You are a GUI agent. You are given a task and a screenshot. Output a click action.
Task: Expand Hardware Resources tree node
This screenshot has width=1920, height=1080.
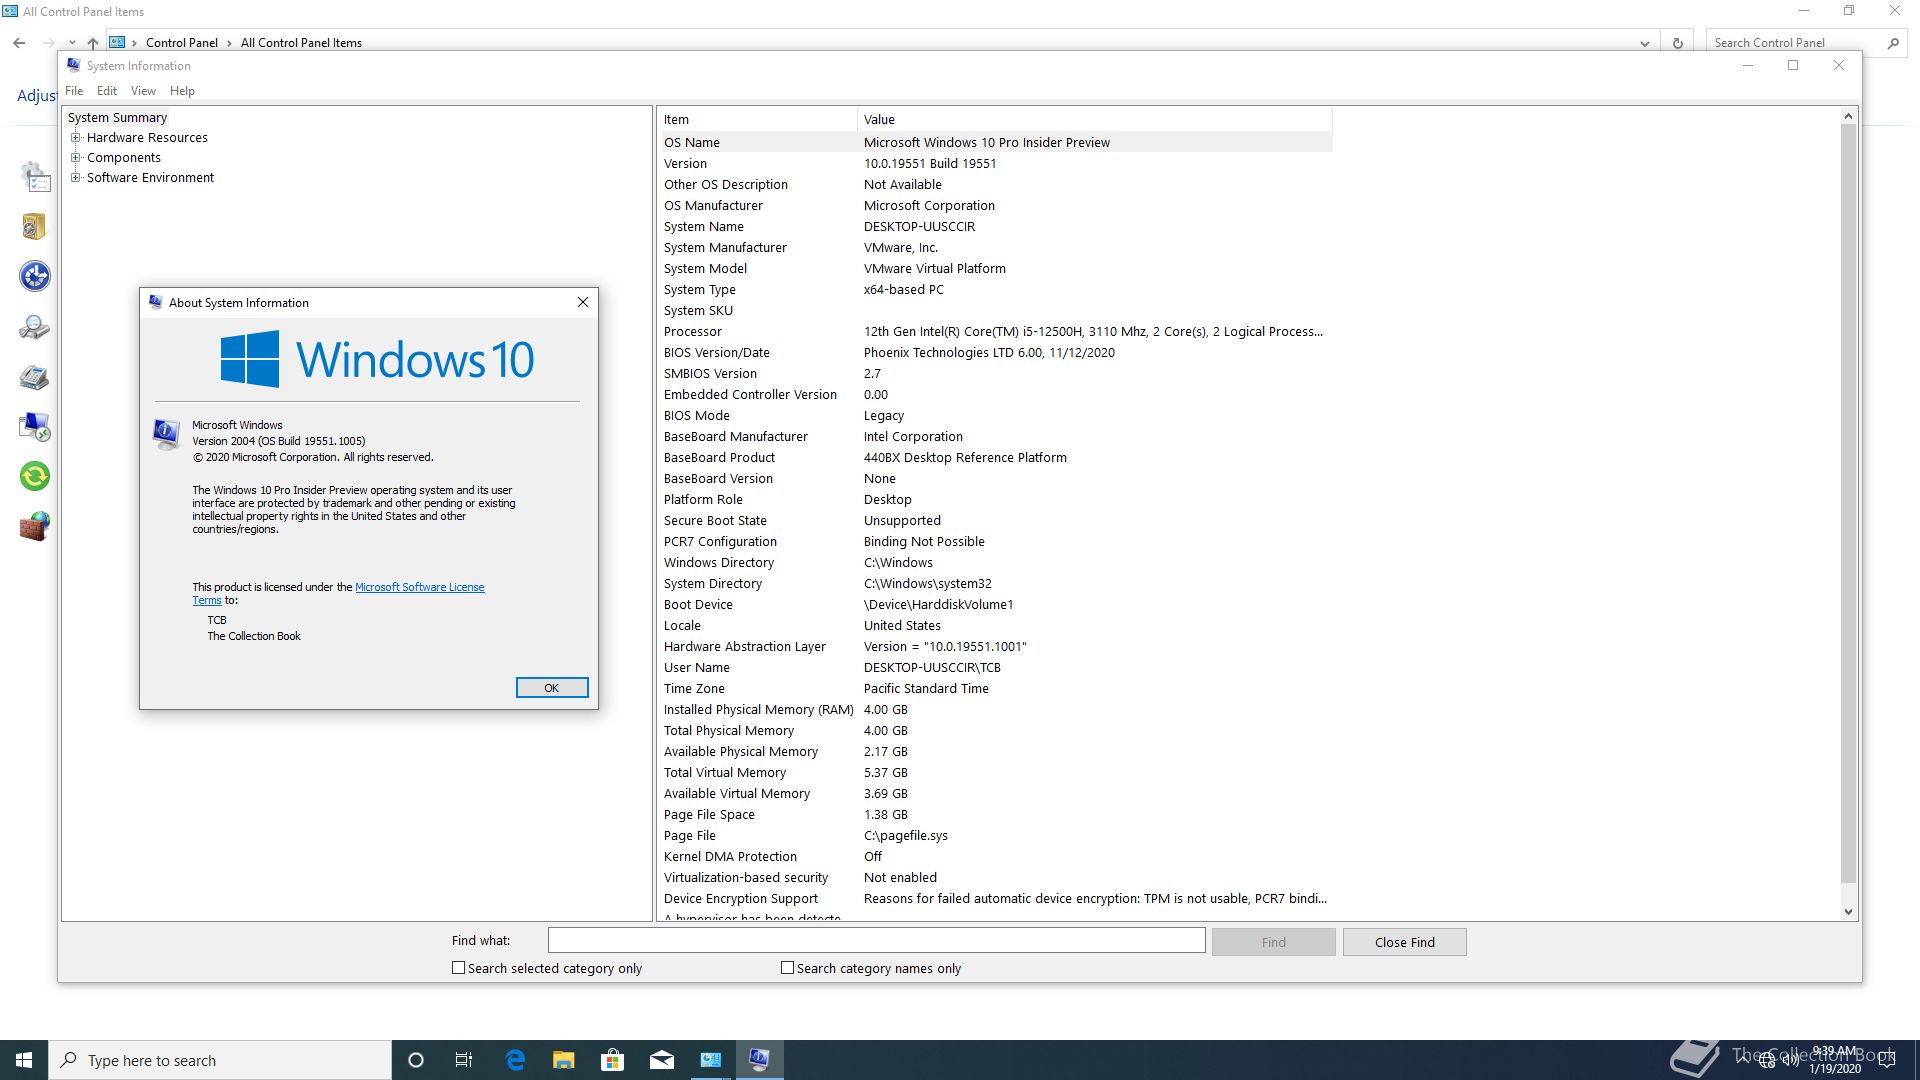coord(75,138)
